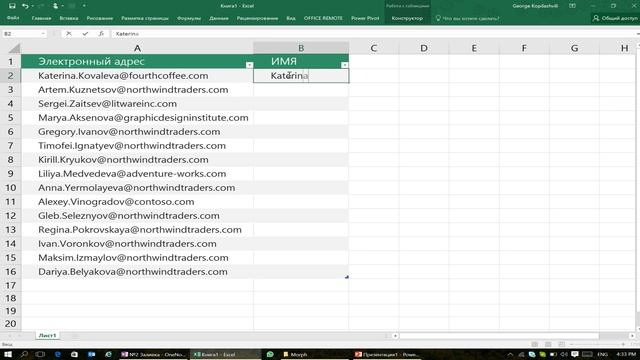
Task: Switch to Page Layout view in status bar
Action: coord(548,344)
